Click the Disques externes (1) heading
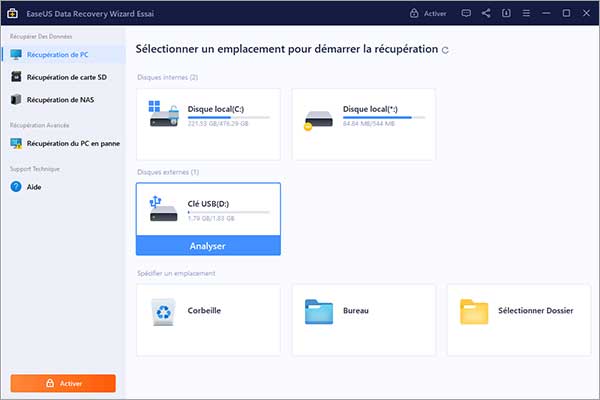Image resolution: width=600 pixels, height=400 pixels. pos(168,172)
